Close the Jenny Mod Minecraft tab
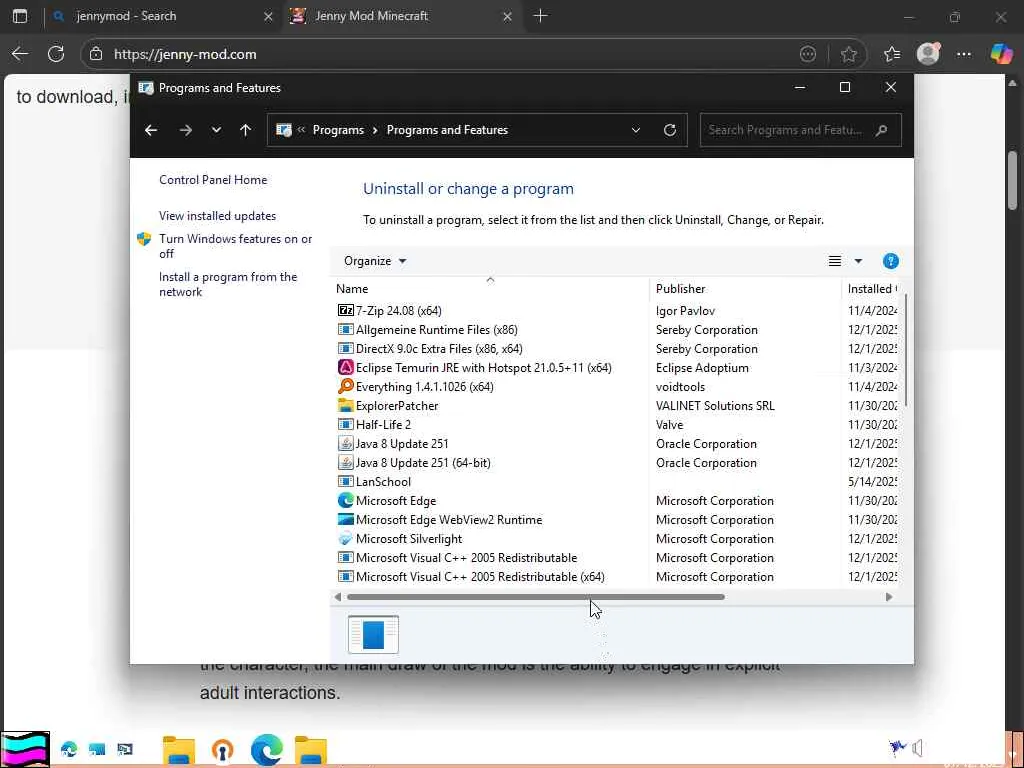Image resolution: width=1024 pixels, height=768 pixels. (x=507, y=16)
